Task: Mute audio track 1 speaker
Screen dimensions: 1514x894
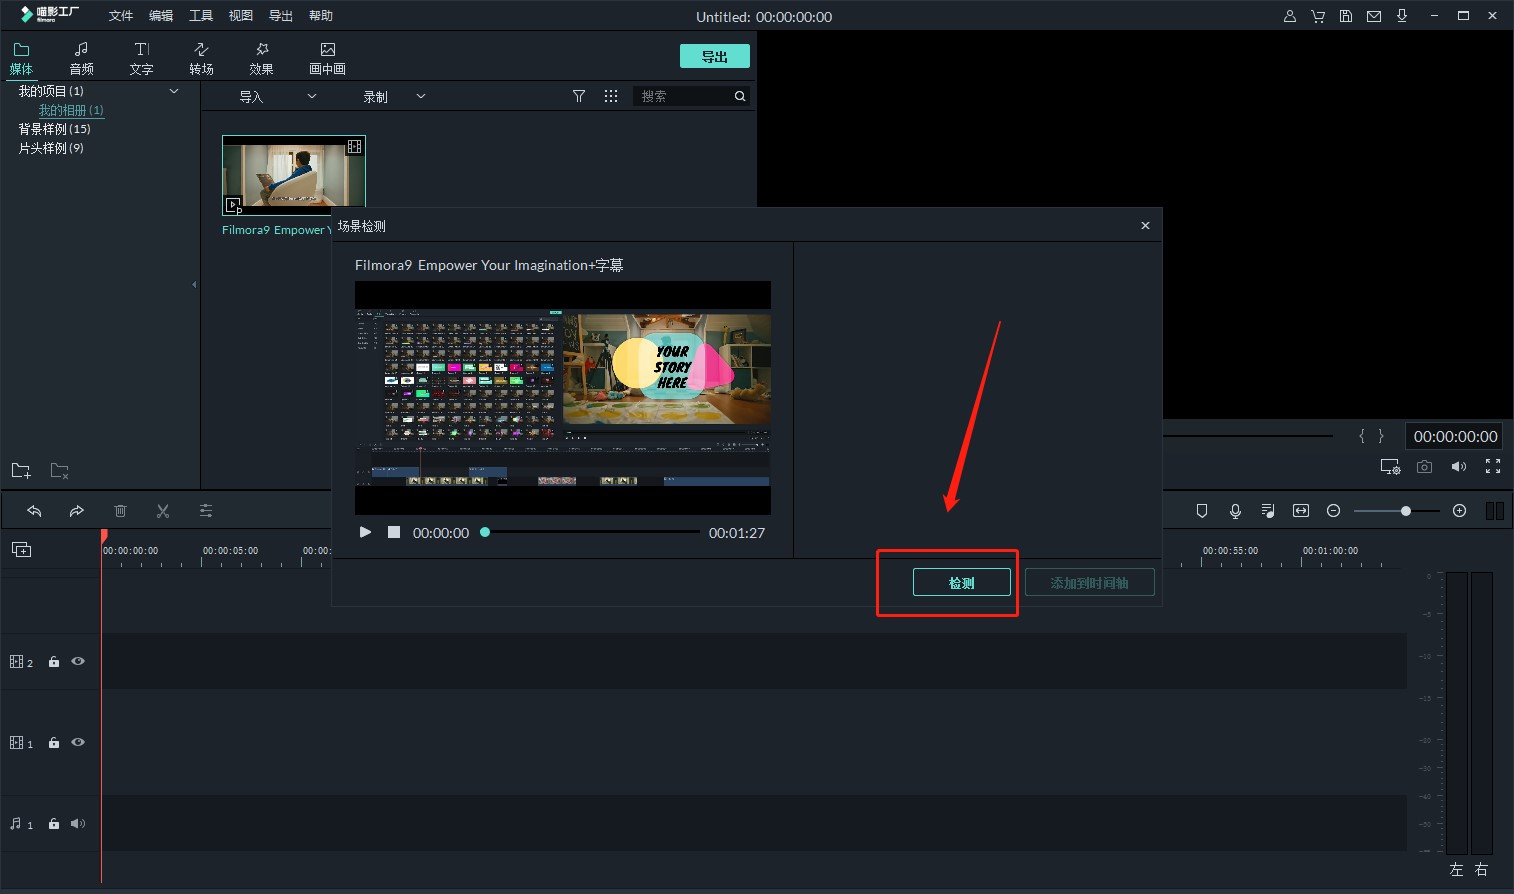Action: (78, 824)
